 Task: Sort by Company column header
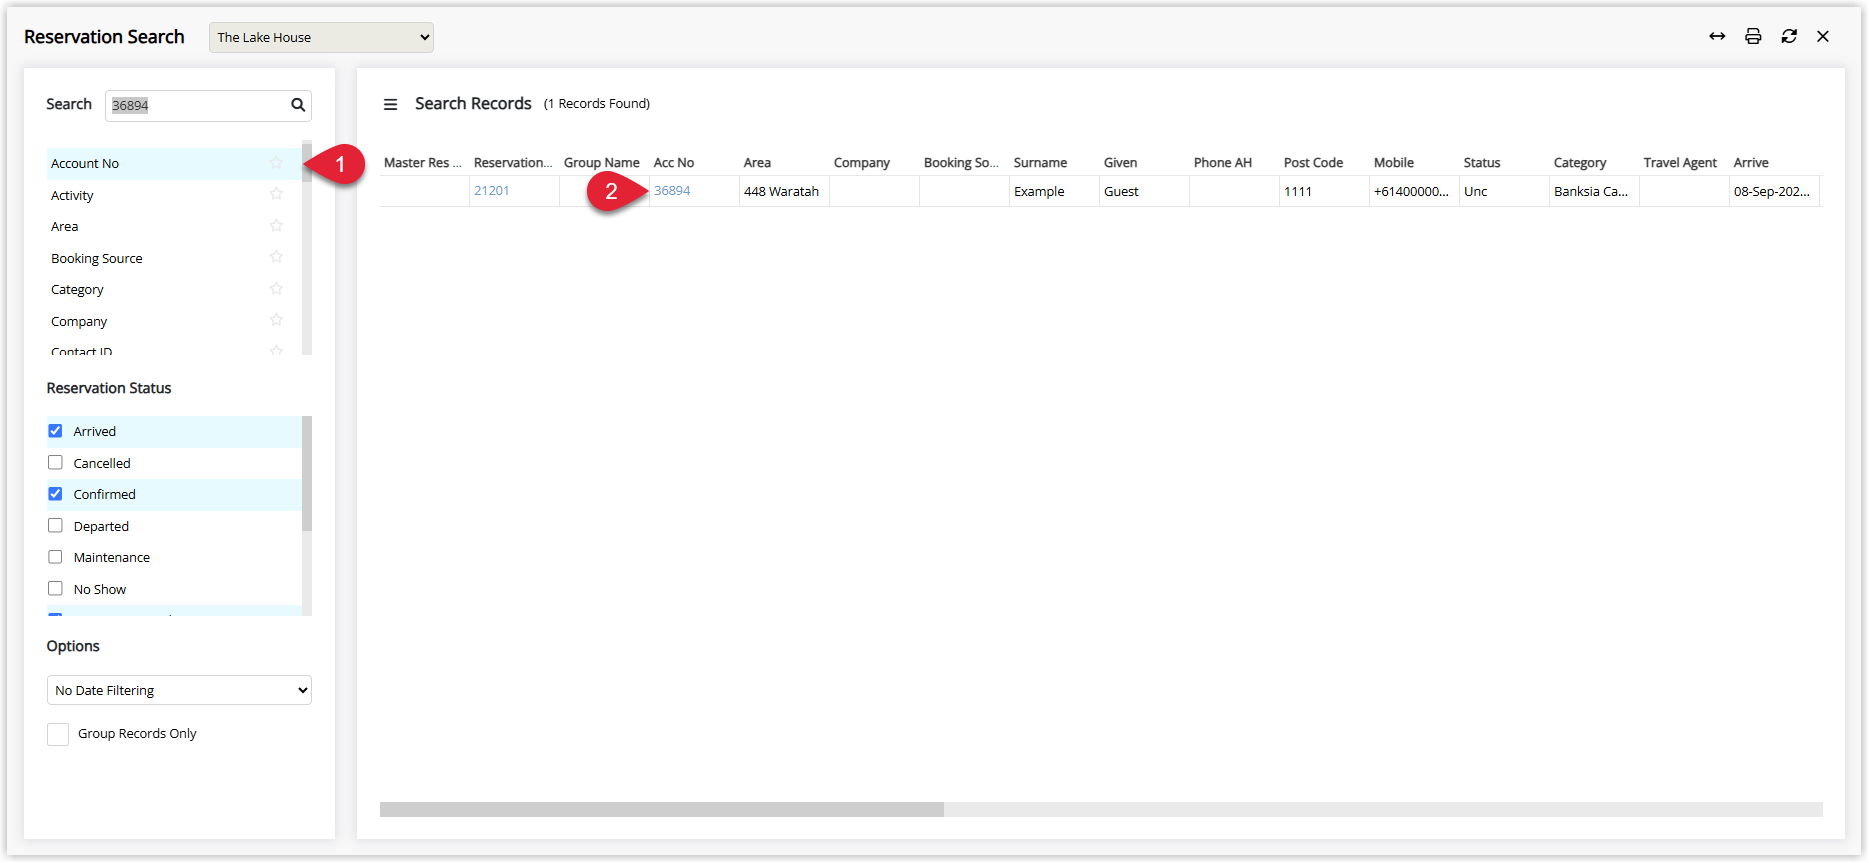(862, 163)
